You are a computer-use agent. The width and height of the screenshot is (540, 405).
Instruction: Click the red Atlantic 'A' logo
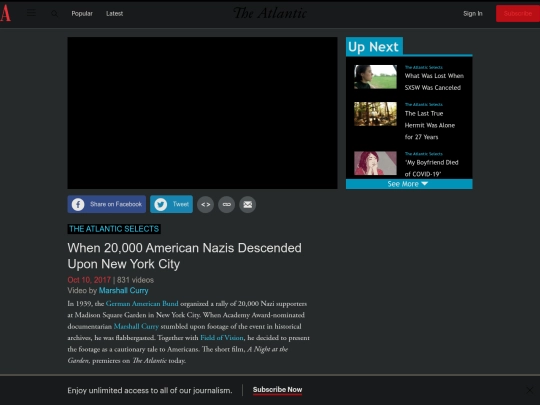[5, 13]
